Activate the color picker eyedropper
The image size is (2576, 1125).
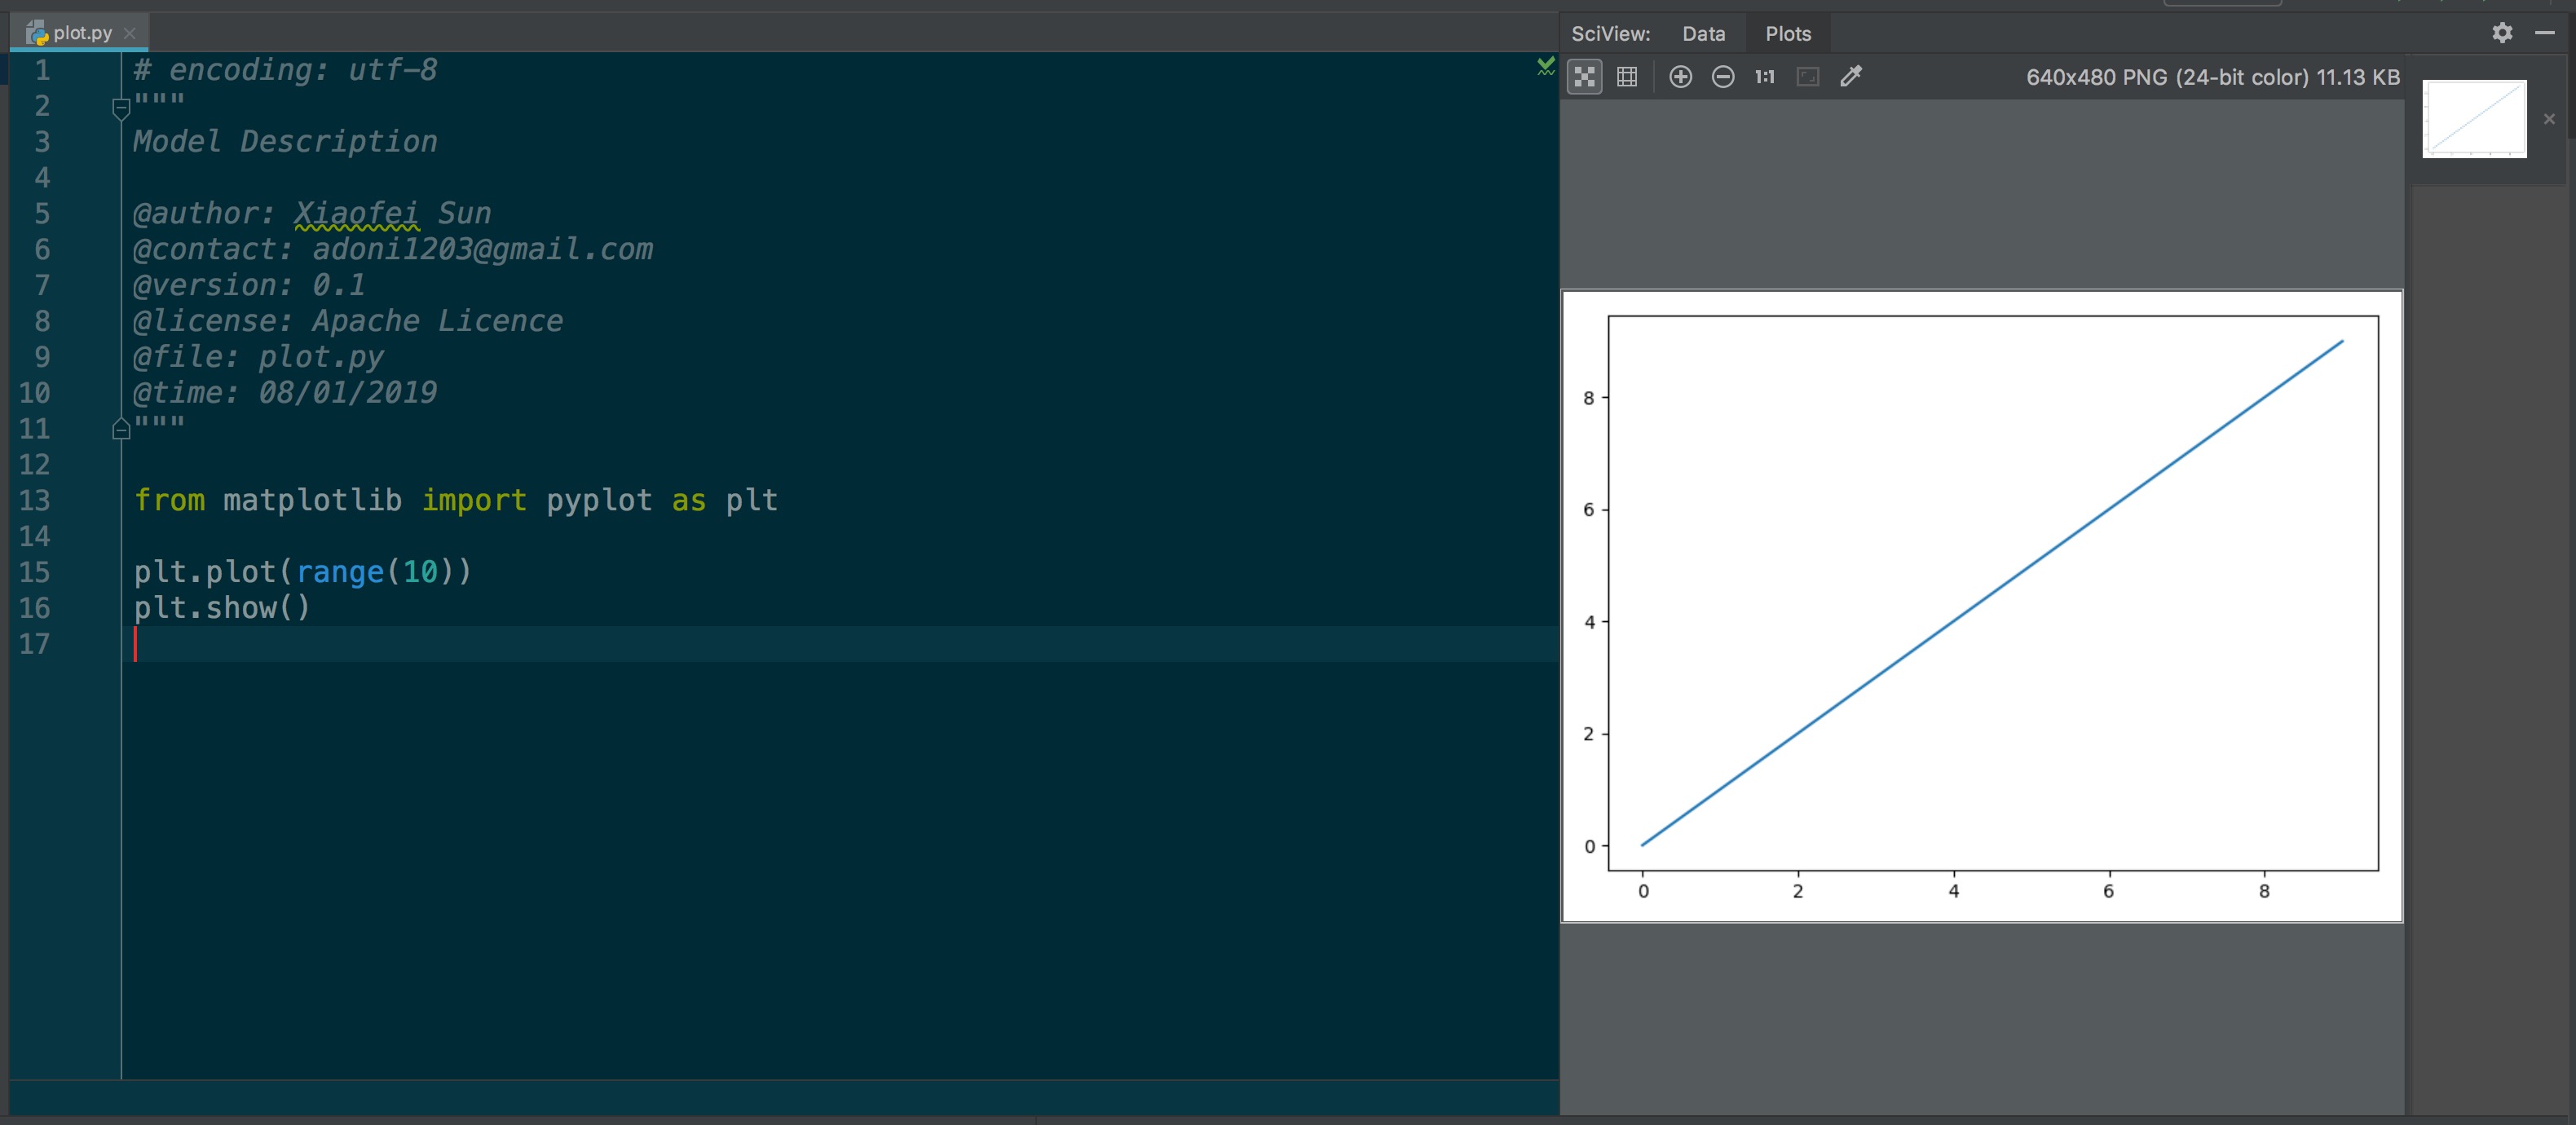[x=1851, y=77]
